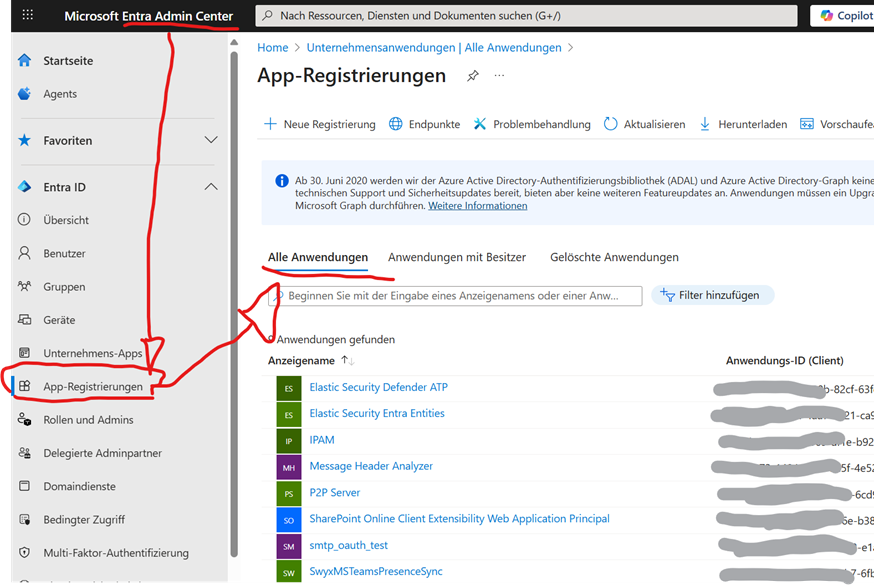Screen dimensions: 874x585
Task: Click the Delegierte Adminpartner icon
Action: (x=25, y=452)
